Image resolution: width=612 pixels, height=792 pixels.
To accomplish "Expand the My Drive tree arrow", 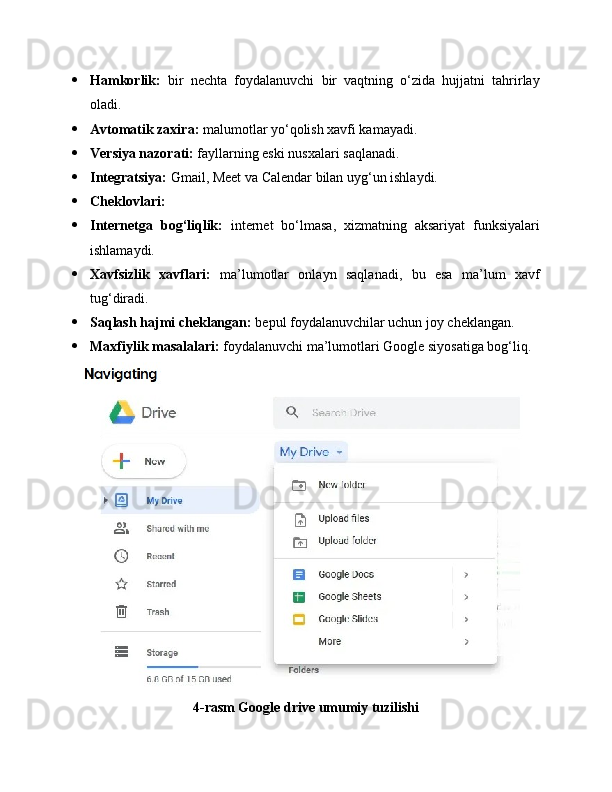I will [106, 500].
